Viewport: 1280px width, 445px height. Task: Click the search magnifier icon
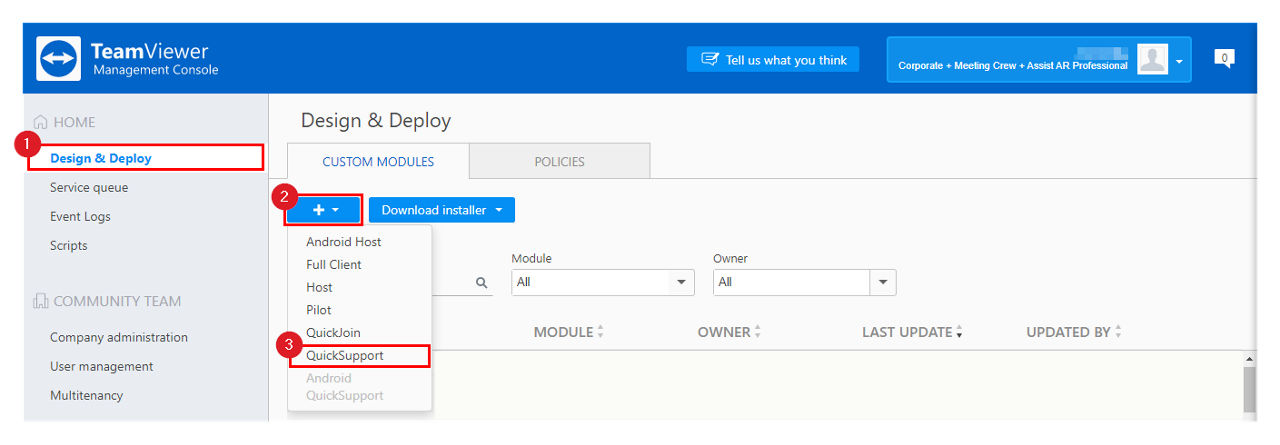tap(482, 283)
